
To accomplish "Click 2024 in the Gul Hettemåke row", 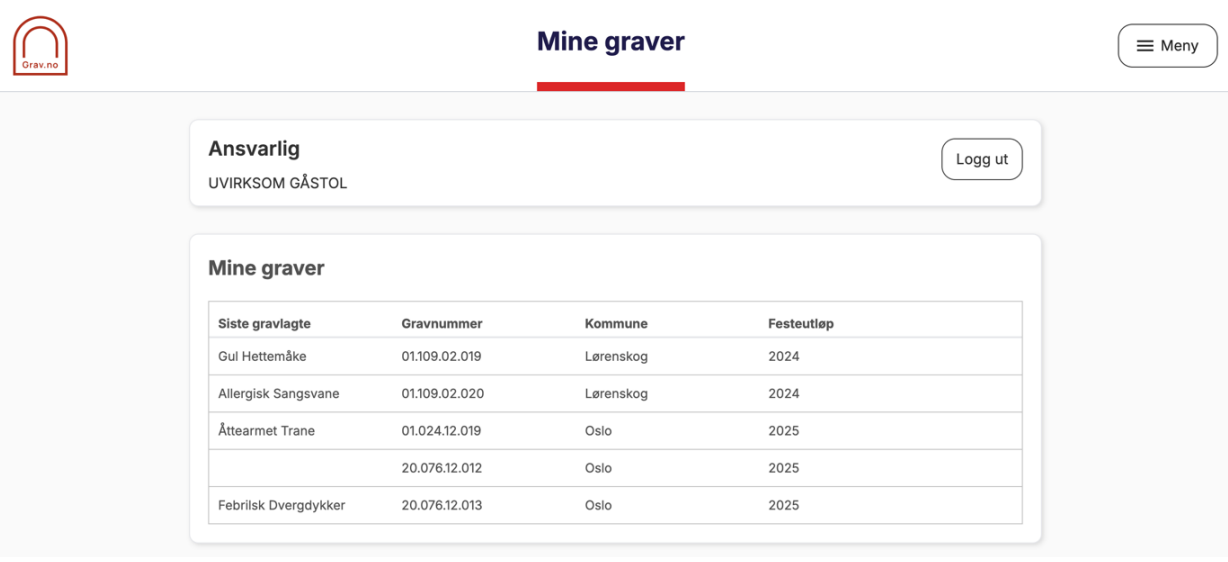I will (784, 357).
